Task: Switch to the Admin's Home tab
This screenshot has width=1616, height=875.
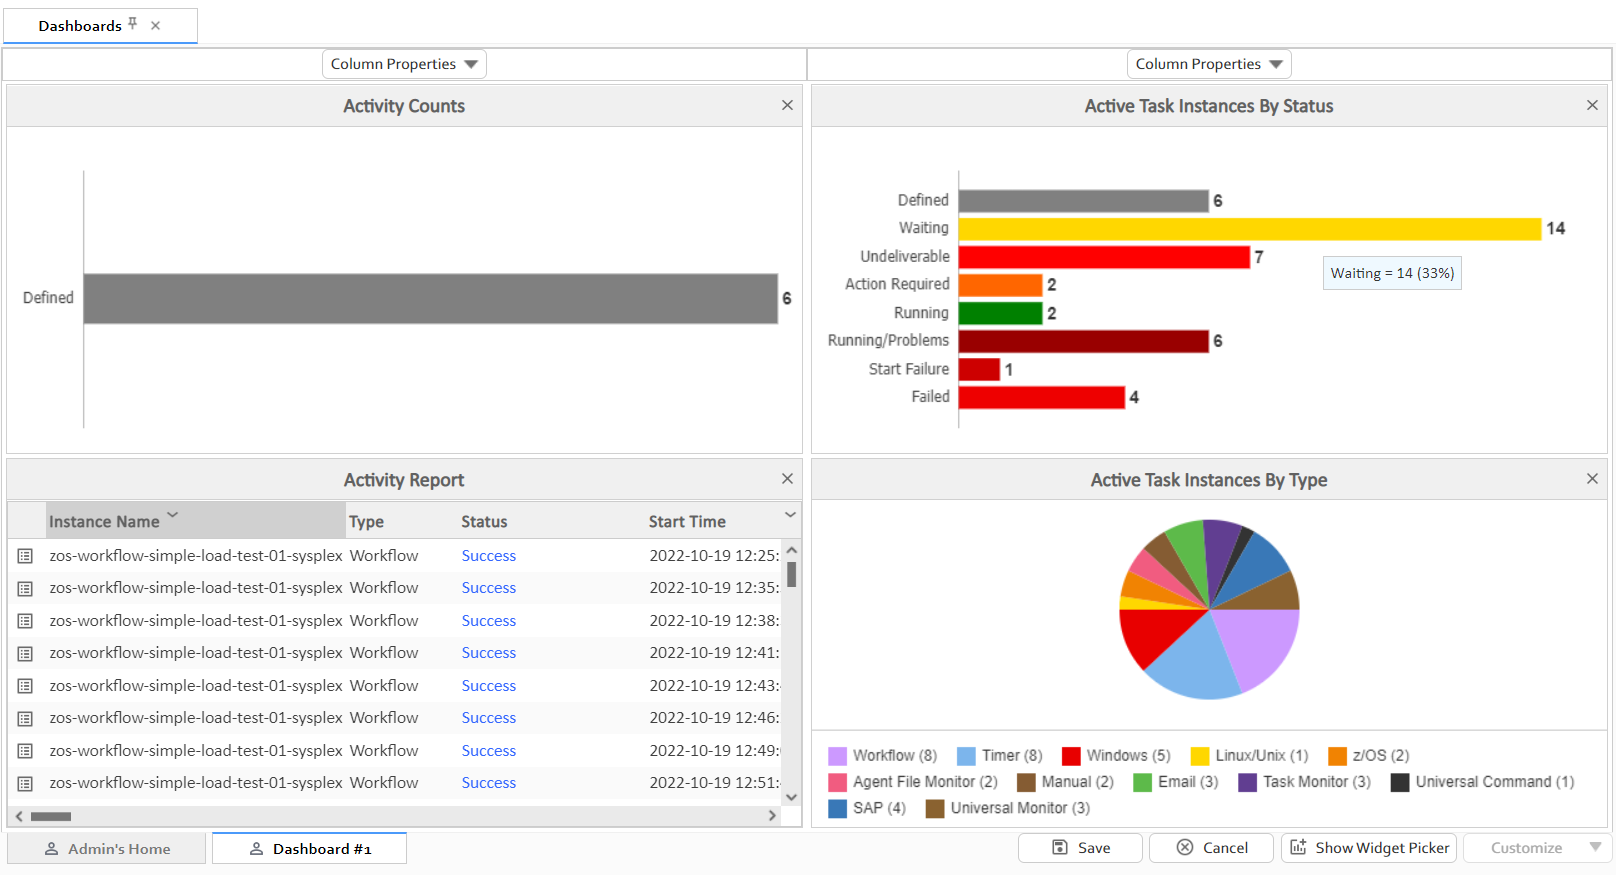Action: click(107, 849)
